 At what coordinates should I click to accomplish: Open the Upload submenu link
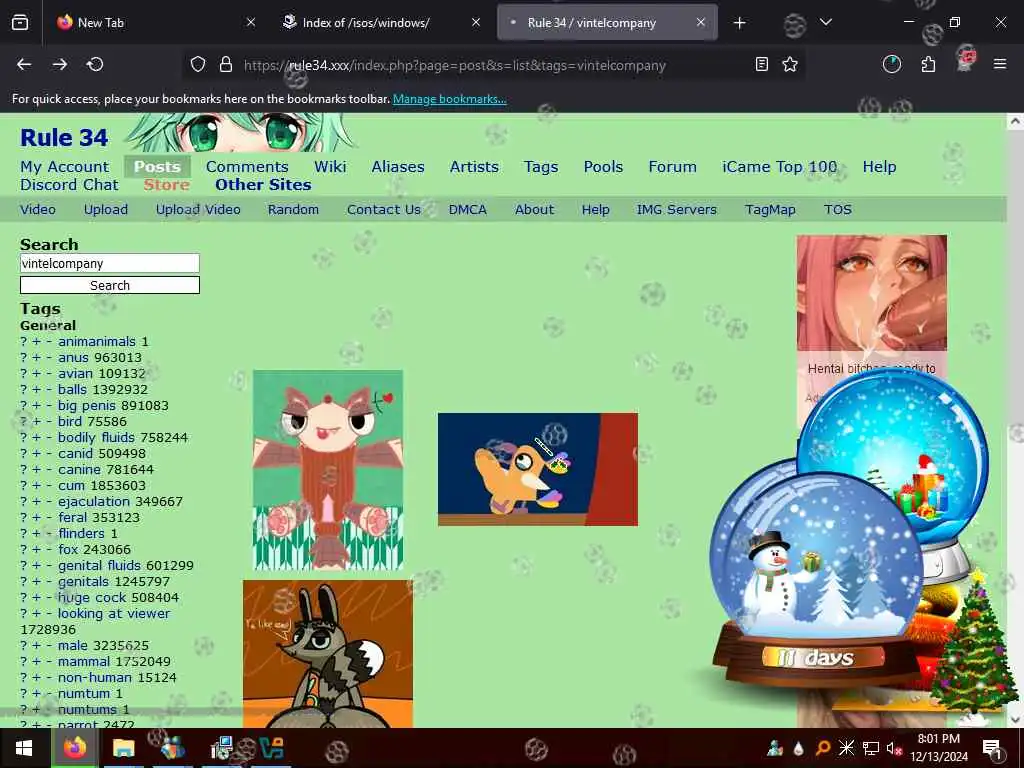coord(106,210)
